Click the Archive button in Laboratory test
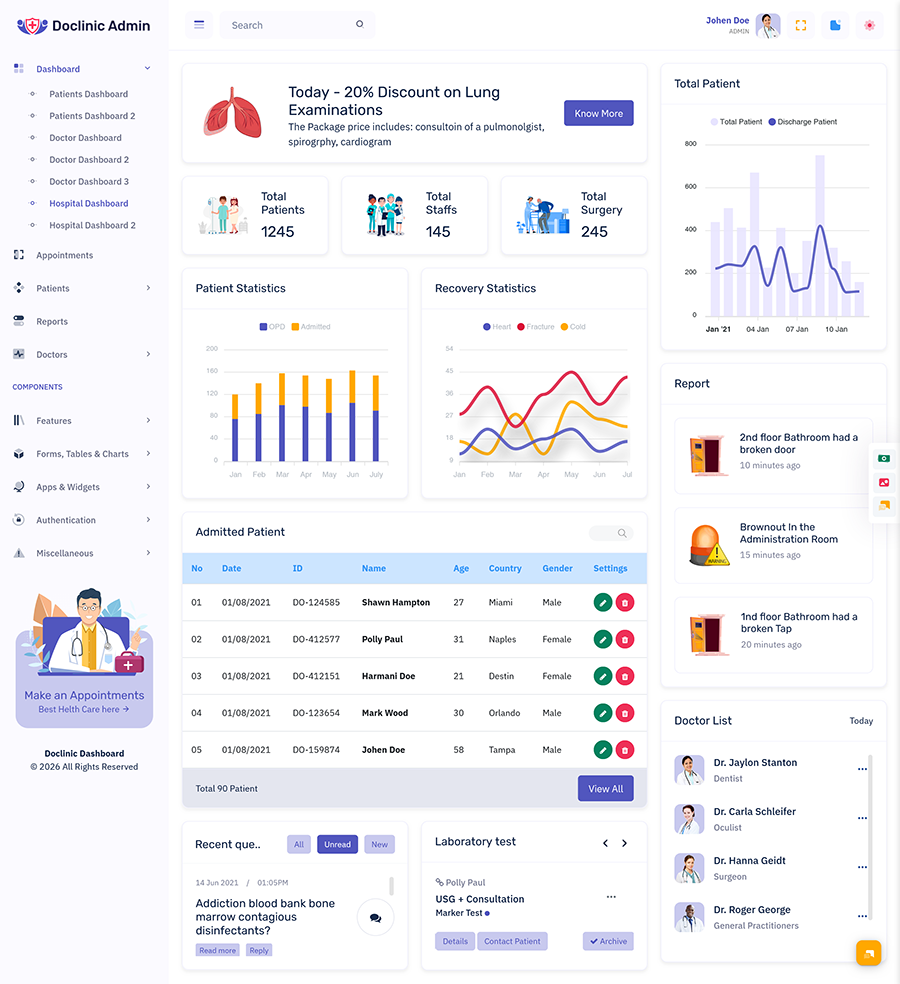The width and height of the screenshot is (900, 984). point(608,941)
